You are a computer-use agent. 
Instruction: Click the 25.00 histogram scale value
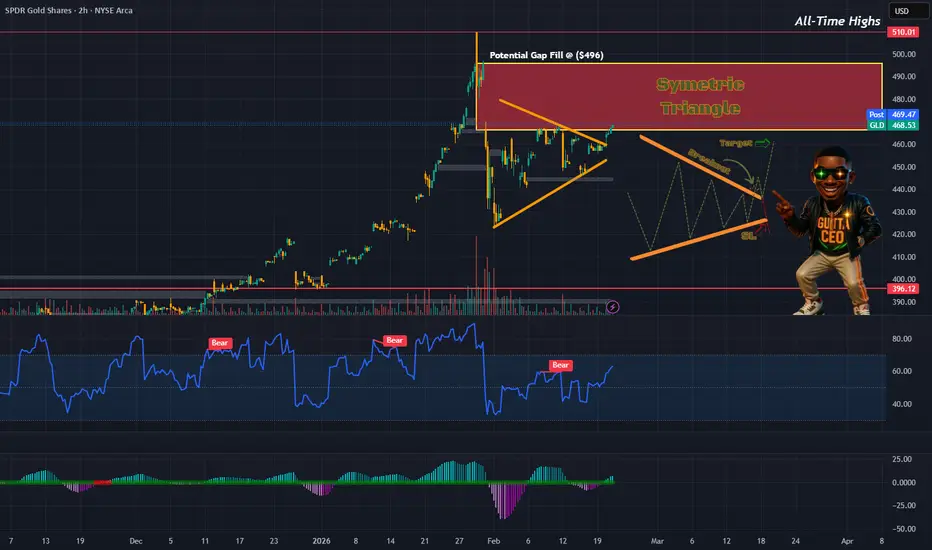(x=902, y=459)
